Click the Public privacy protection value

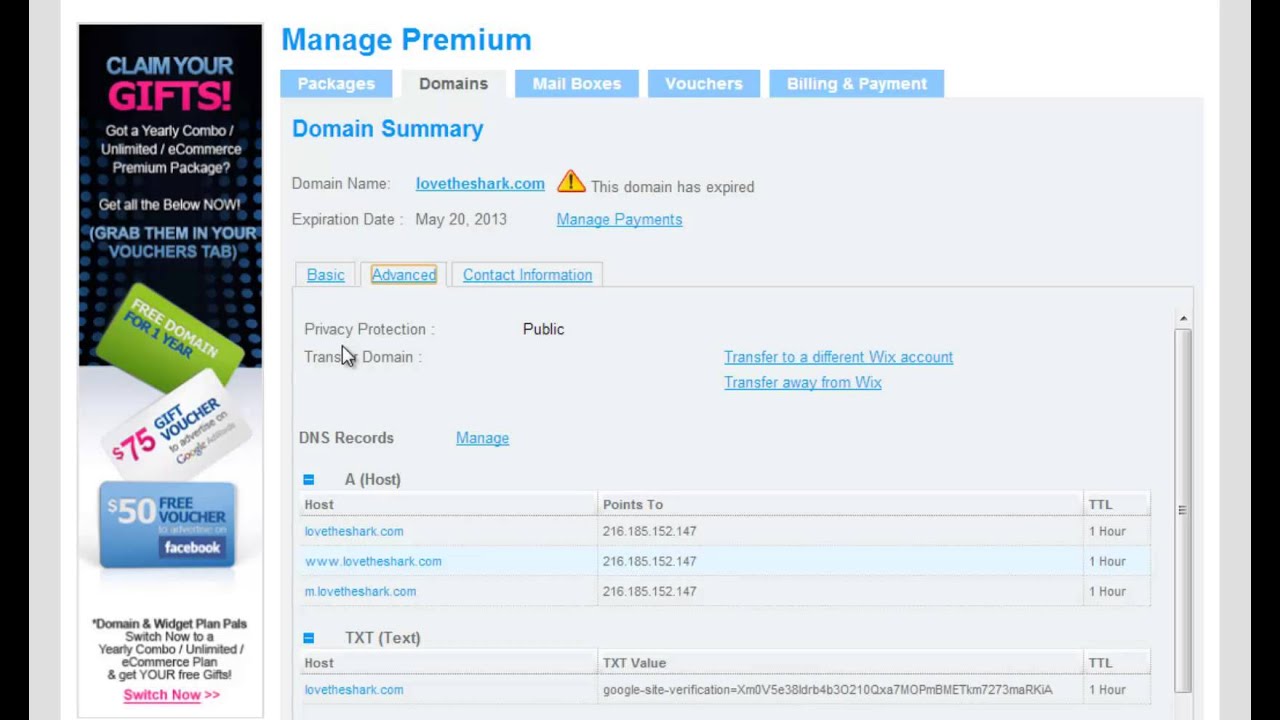[543, 329]
